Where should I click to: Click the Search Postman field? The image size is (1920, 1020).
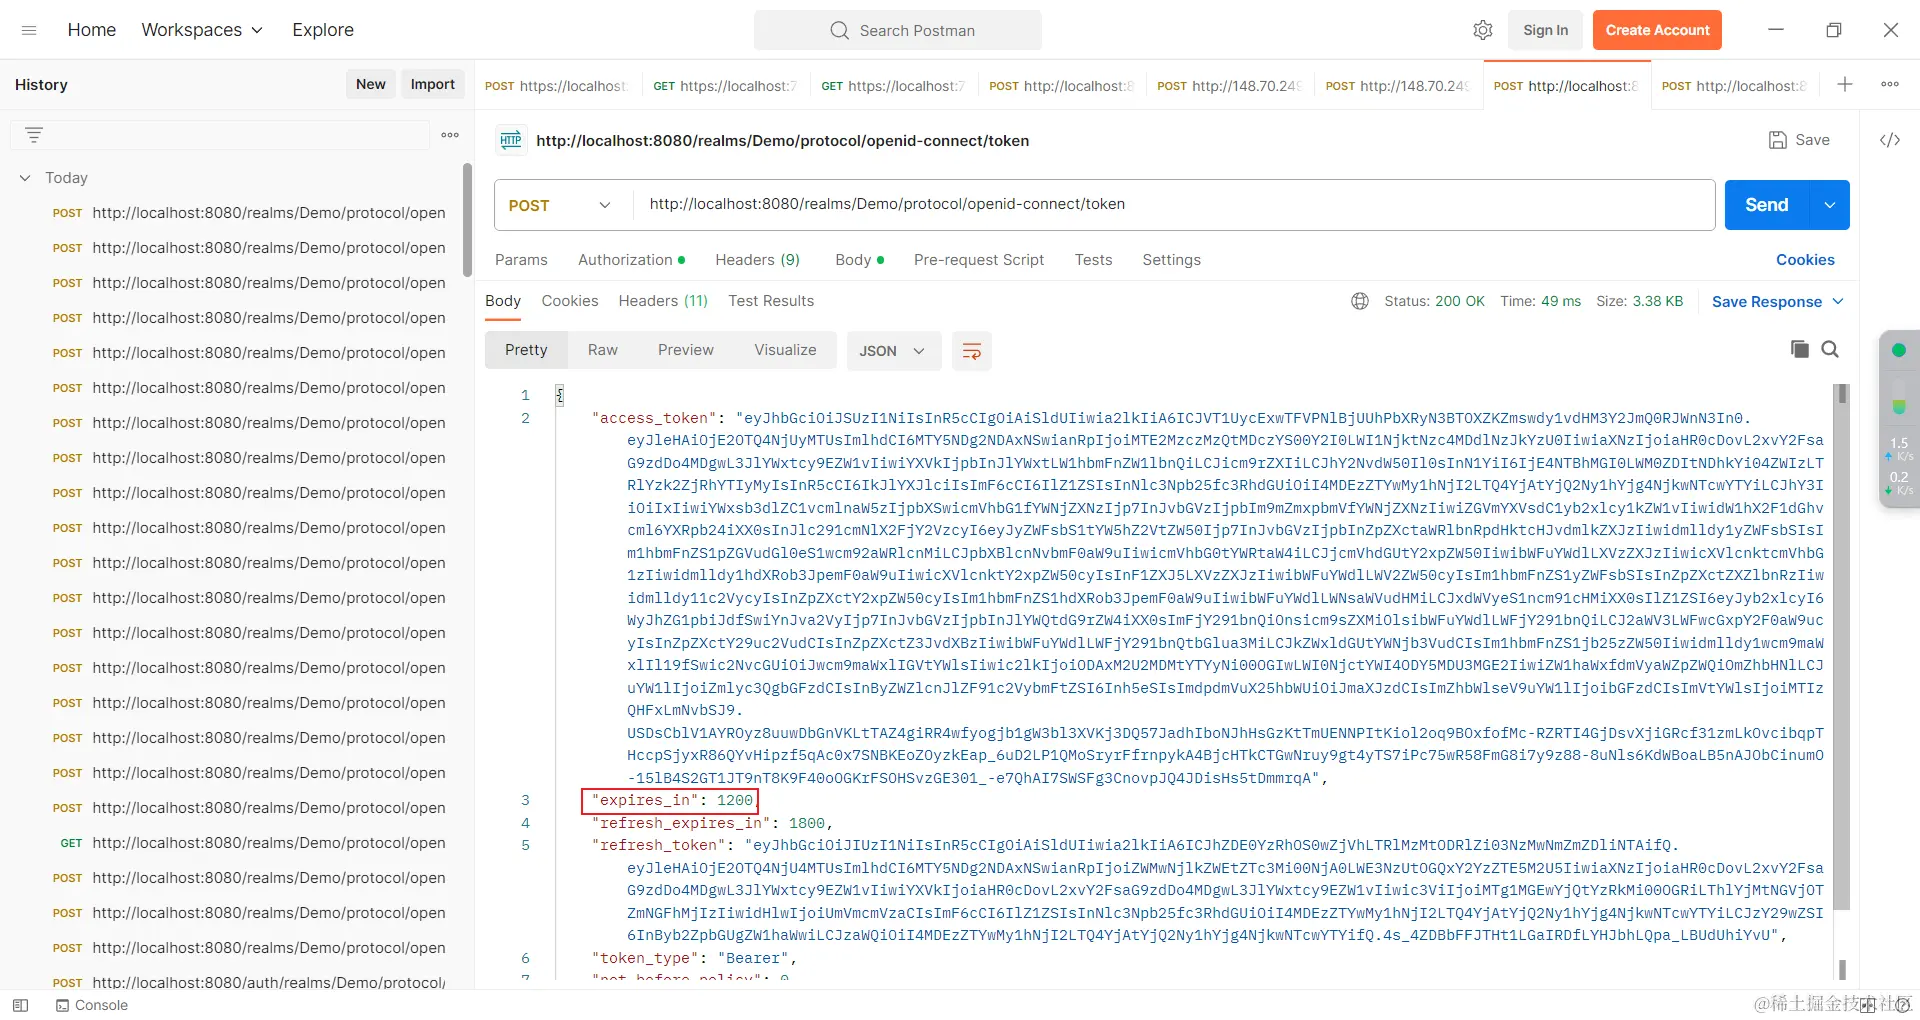point(898,30)
